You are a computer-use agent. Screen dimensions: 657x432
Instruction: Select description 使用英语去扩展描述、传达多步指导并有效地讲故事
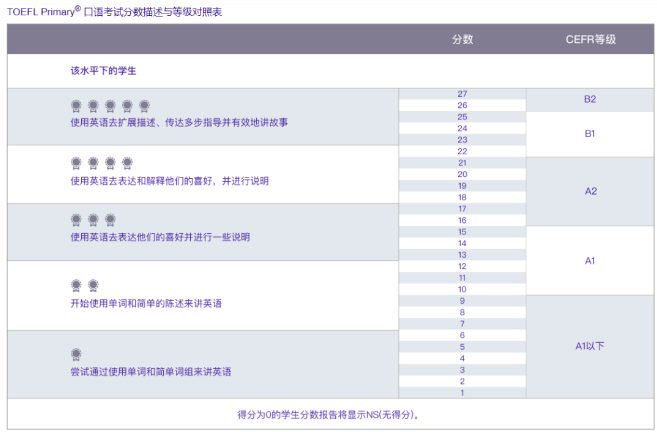coord(179,122)
